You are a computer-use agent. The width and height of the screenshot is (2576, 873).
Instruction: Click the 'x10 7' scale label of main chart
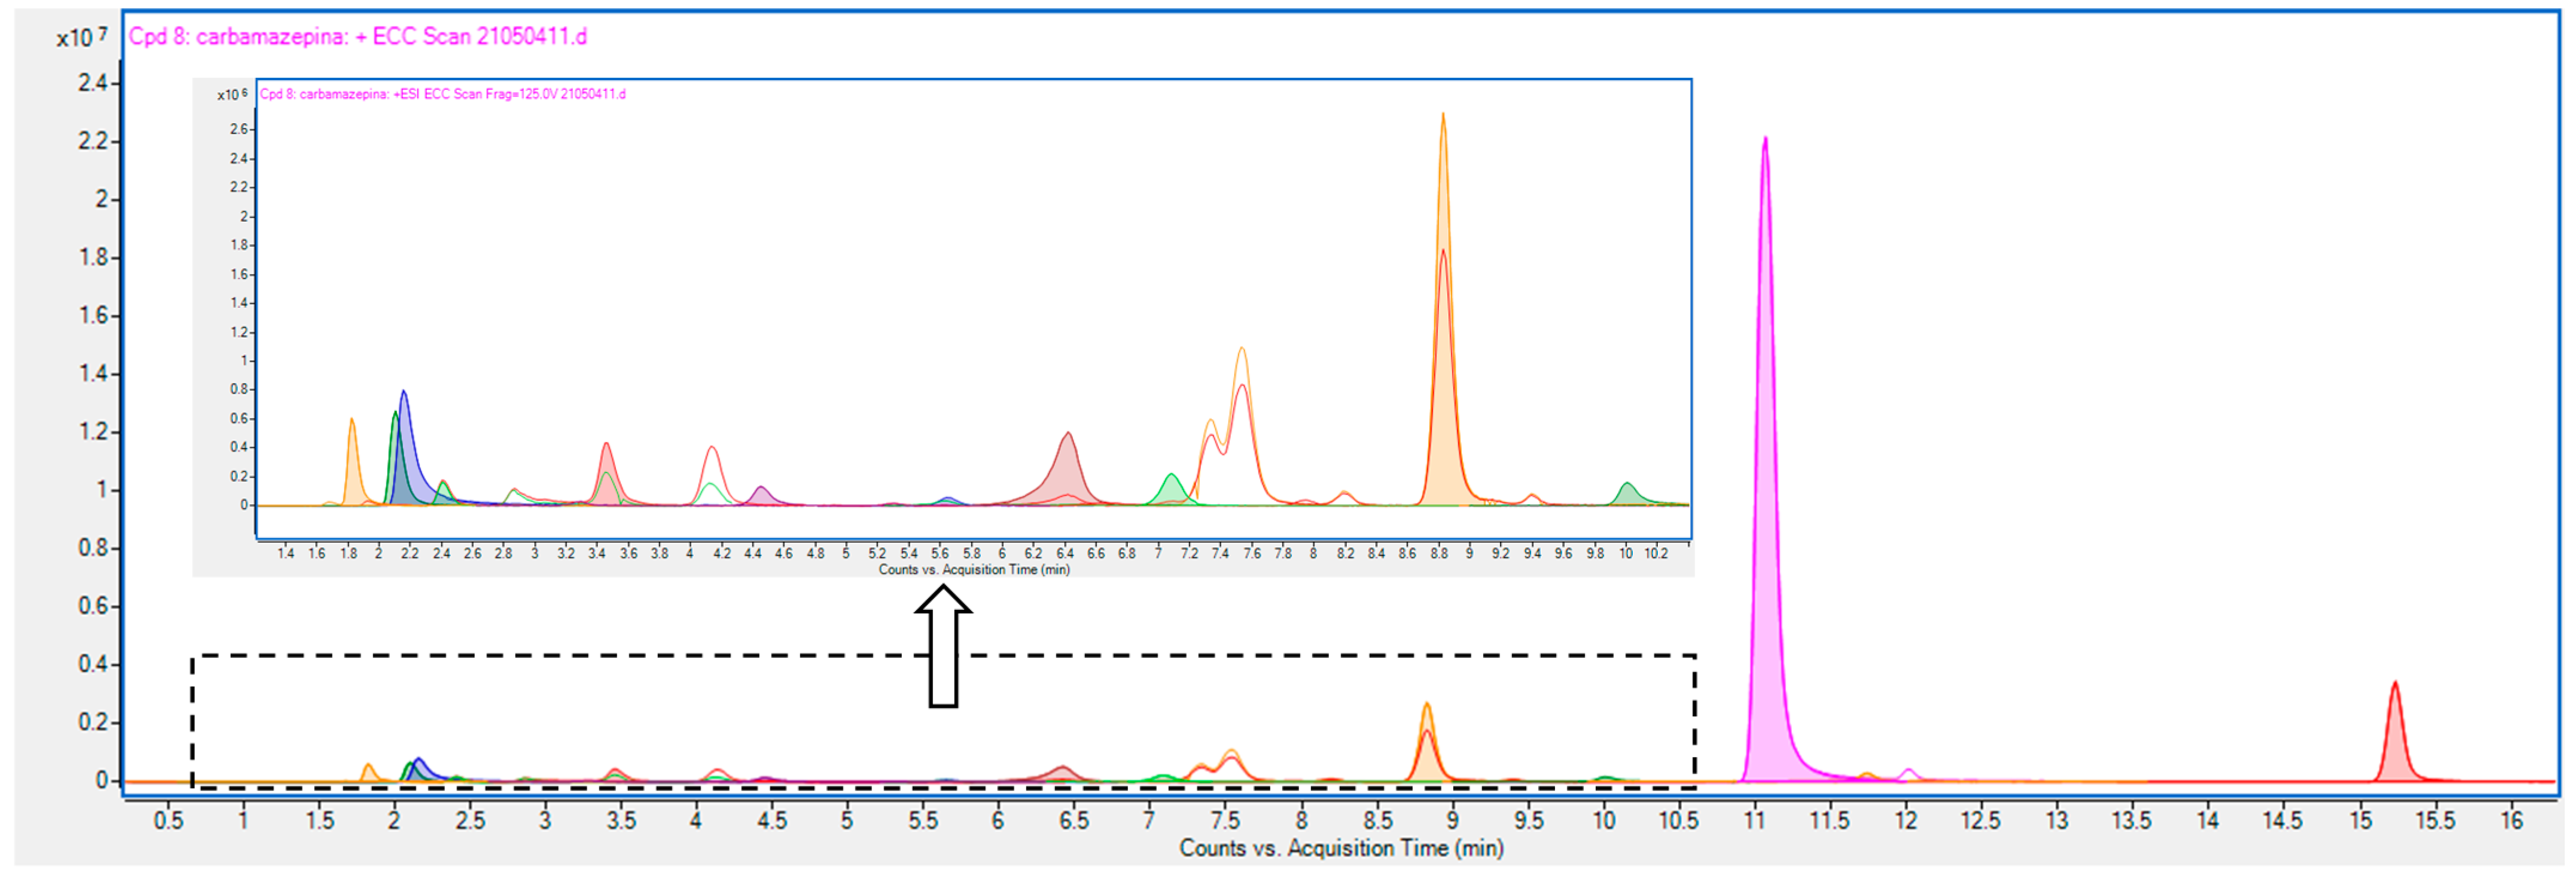pos(81,38)
